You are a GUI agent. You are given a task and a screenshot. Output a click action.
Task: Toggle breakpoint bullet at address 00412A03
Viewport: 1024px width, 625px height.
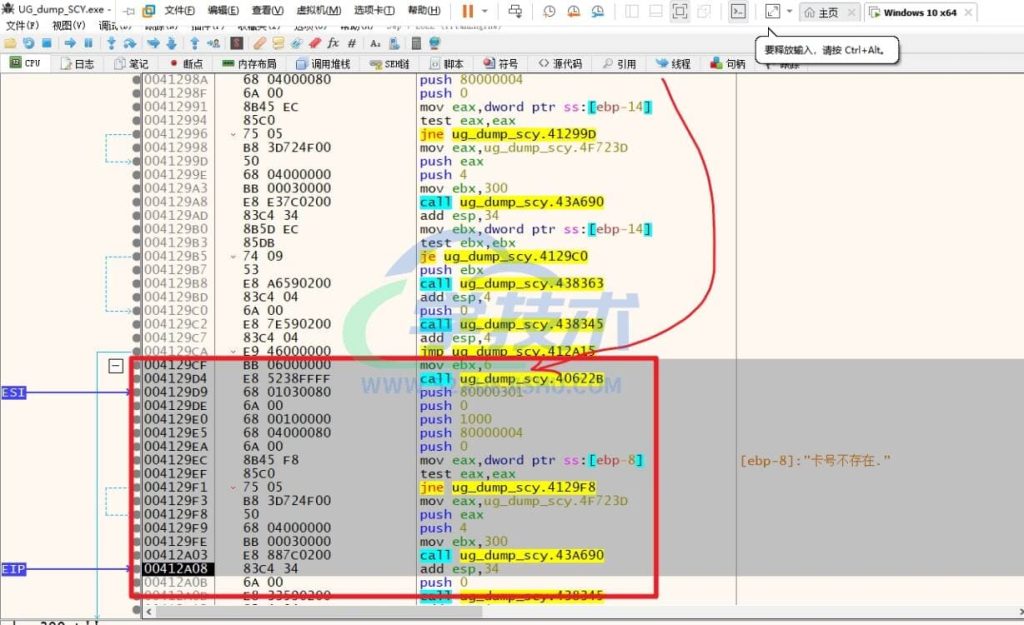coord(136,555)
